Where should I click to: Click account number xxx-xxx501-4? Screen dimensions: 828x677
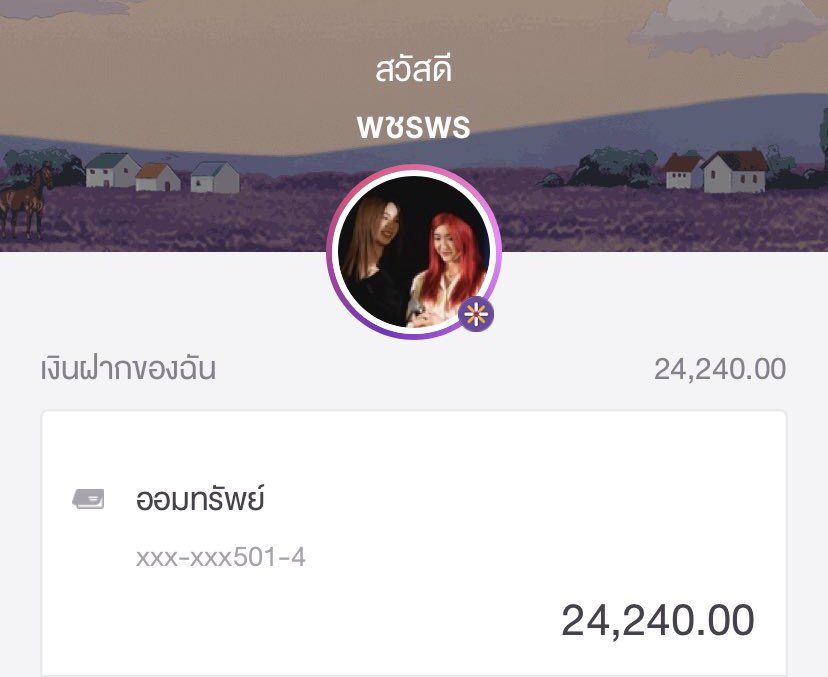[221, 557]
